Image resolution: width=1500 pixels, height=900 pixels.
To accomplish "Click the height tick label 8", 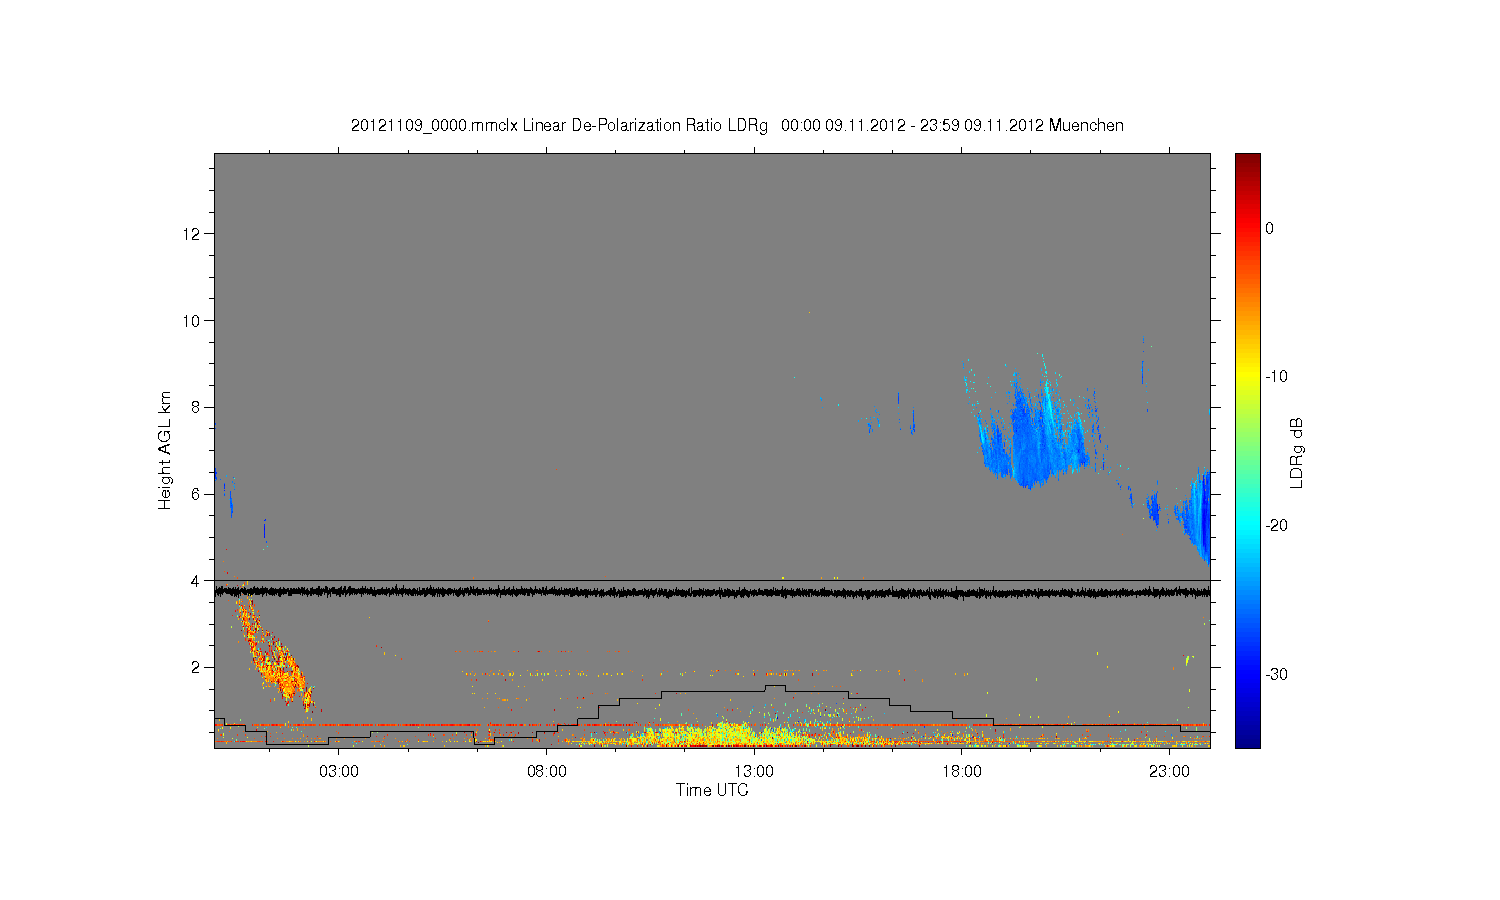I will click(x=196, y=407).
